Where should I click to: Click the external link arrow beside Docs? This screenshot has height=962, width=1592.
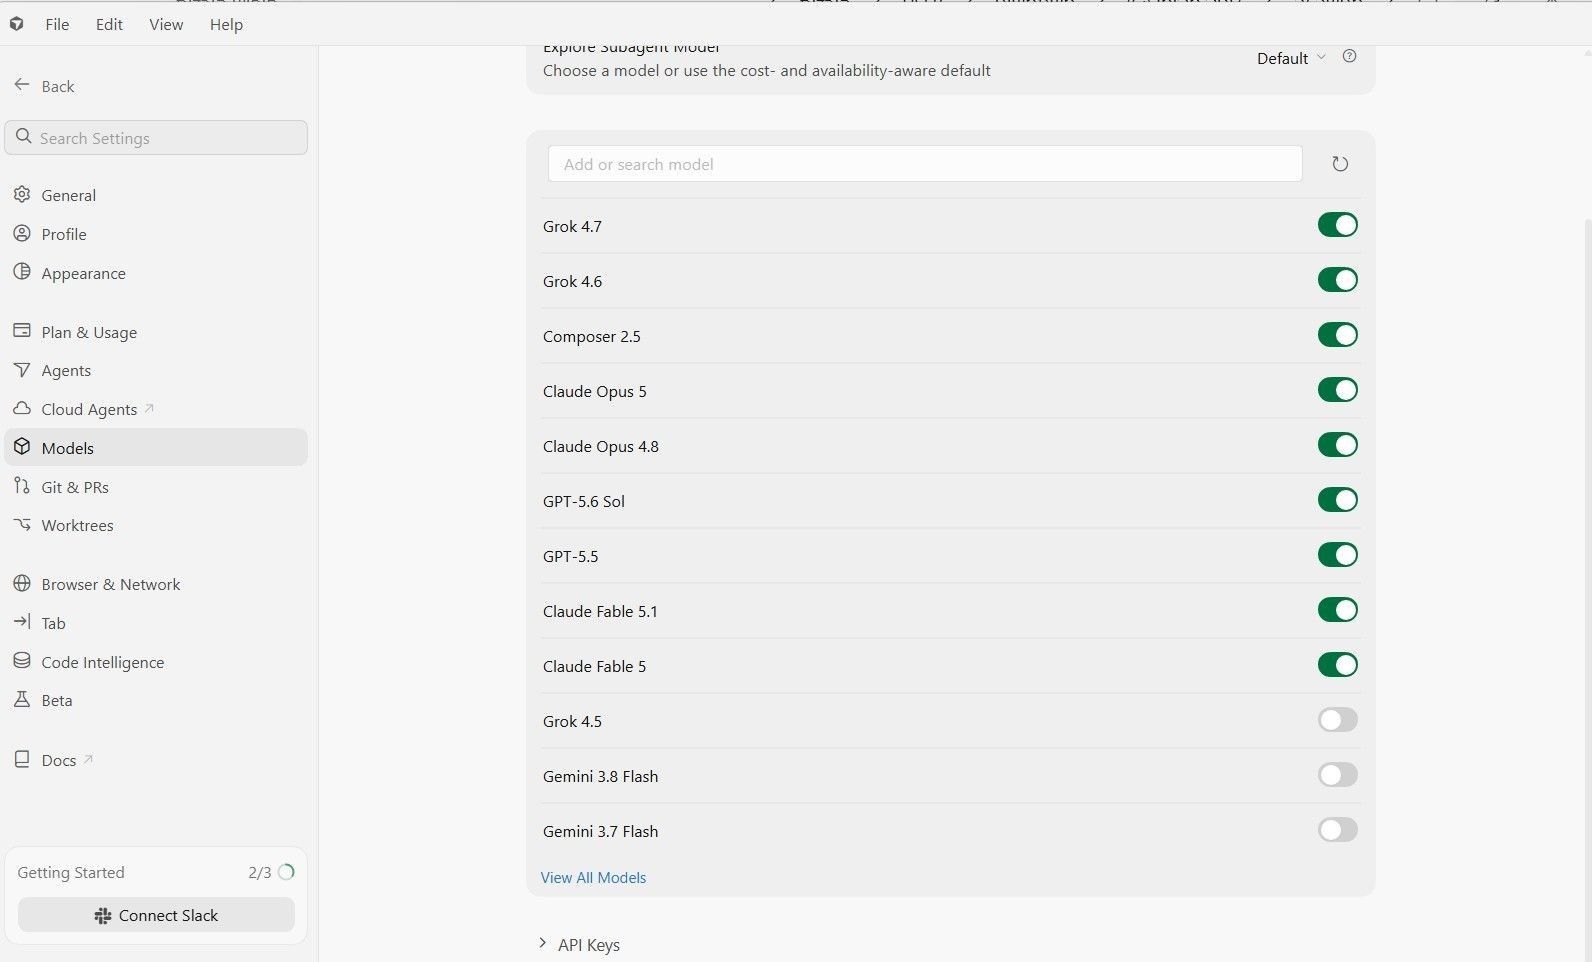tap(88, 759)
